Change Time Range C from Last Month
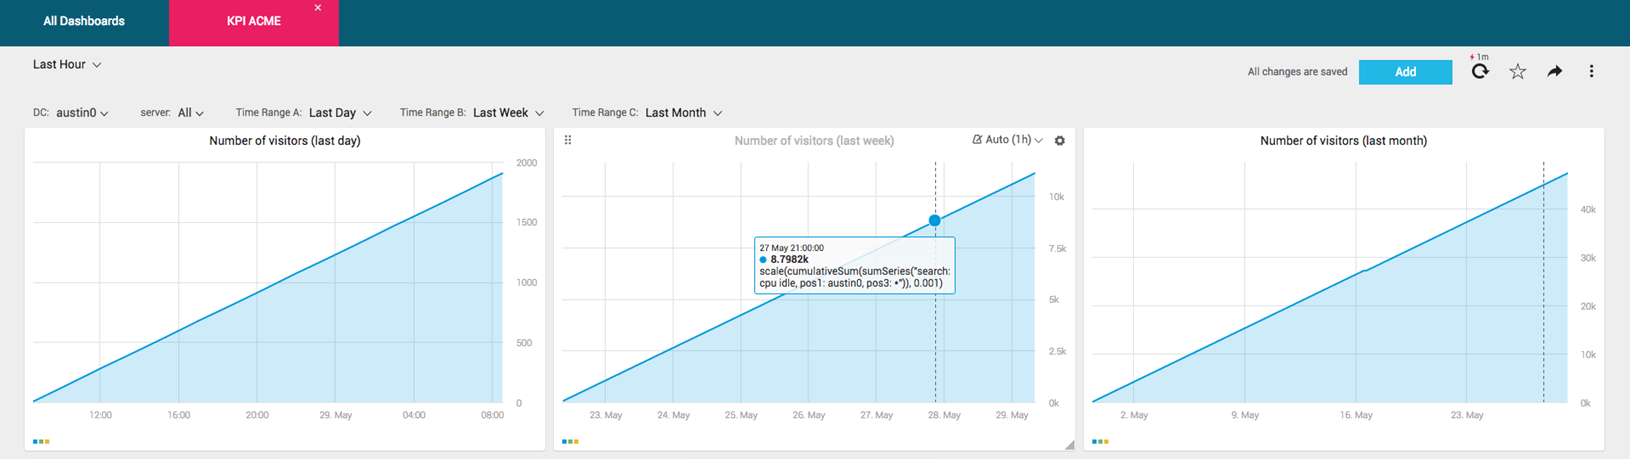The width and height of the screenshot is (1630, 459). (683, 113)
